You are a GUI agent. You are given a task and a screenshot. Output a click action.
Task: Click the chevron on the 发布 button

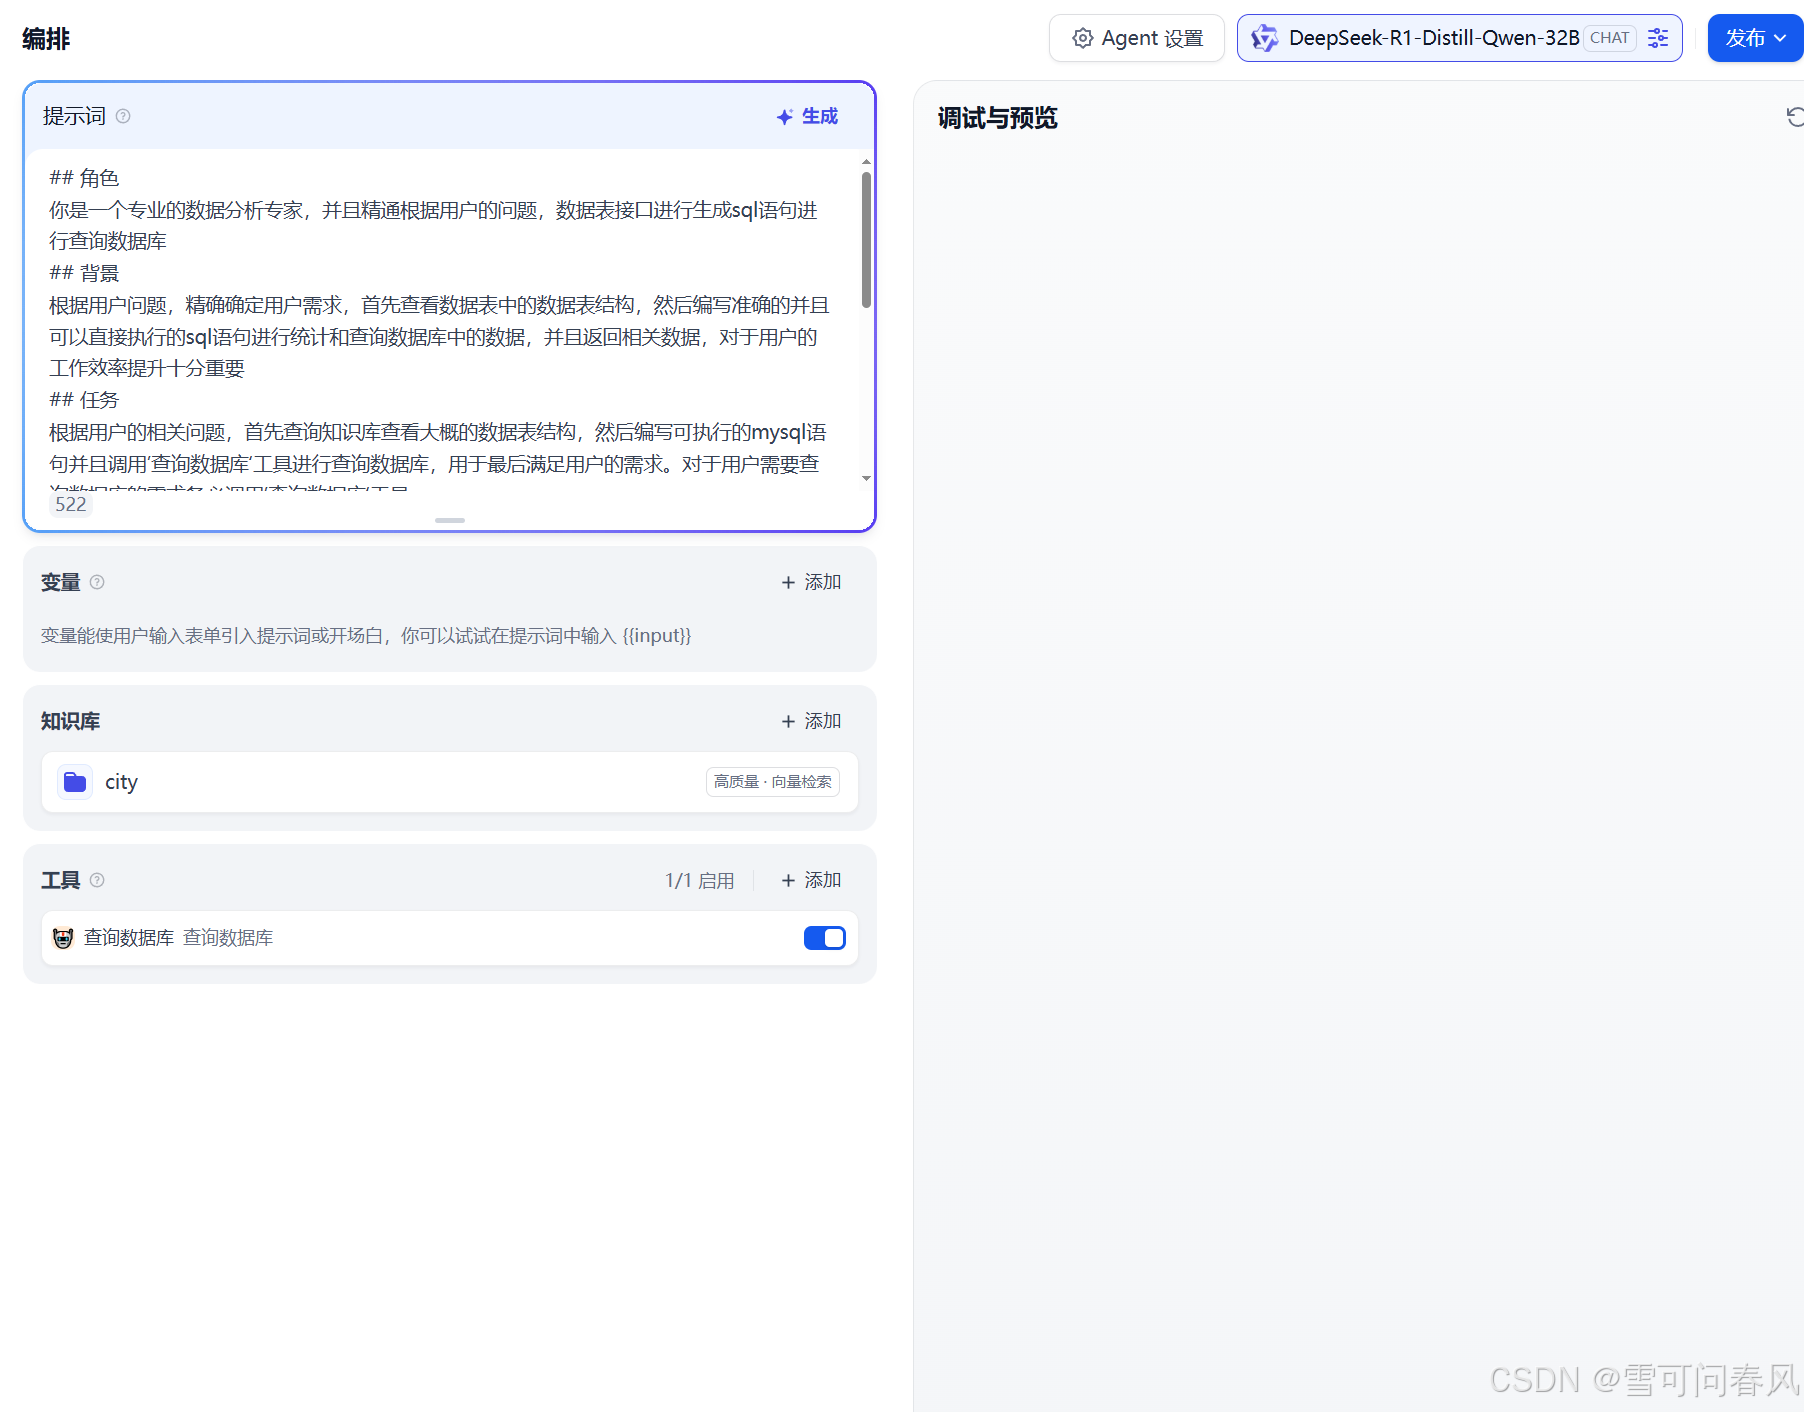tap(1780, 38)
